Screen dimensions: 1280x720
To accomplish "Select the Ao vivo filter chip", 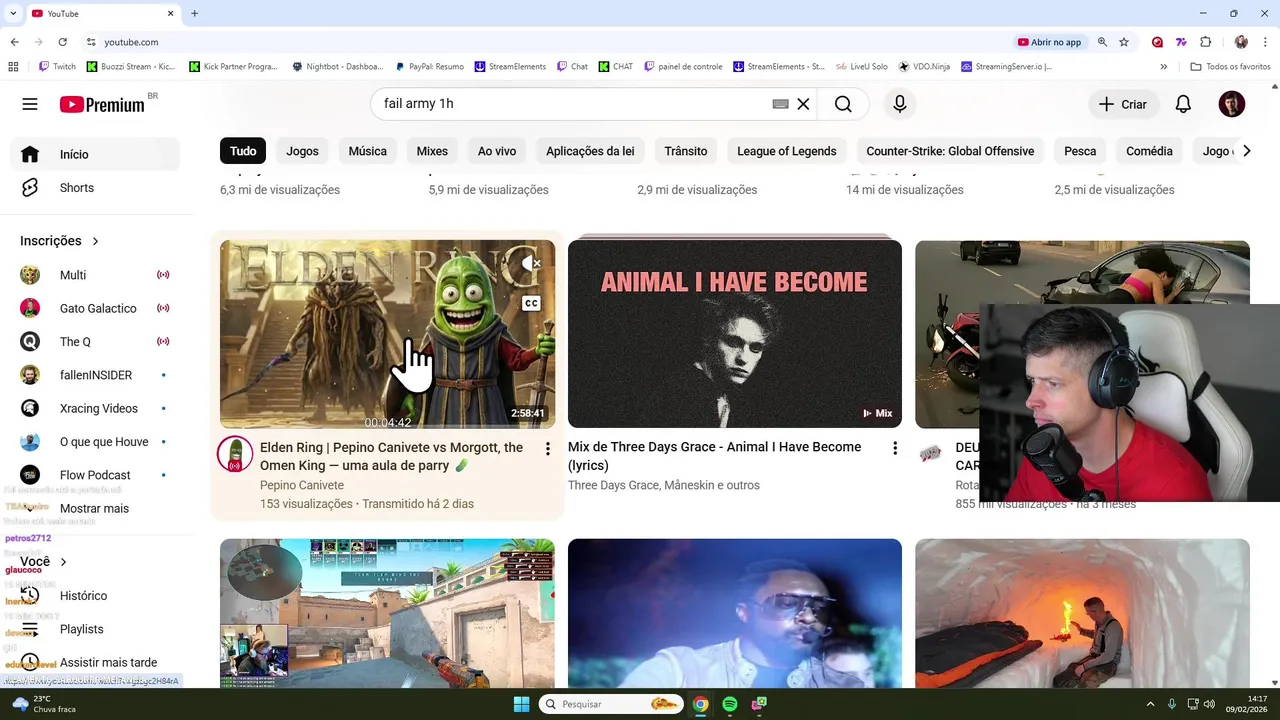I will pos(497,151).
